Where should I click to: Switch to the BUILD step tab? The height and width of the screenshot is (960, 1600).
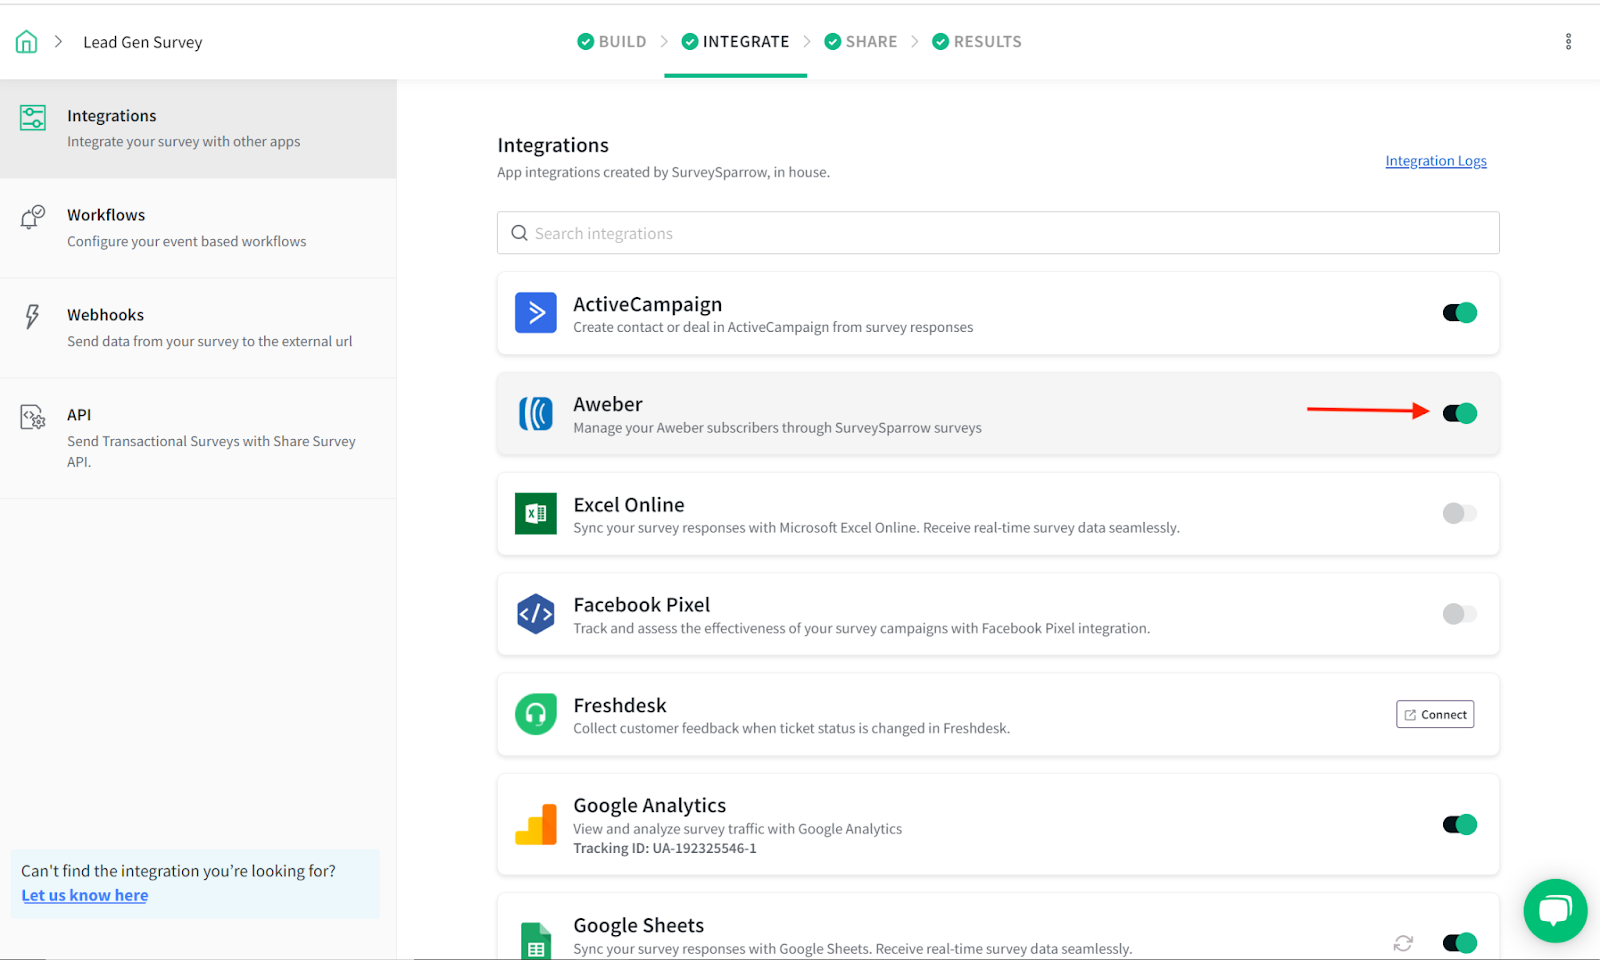pyautogui.click(x=612, y=41)
